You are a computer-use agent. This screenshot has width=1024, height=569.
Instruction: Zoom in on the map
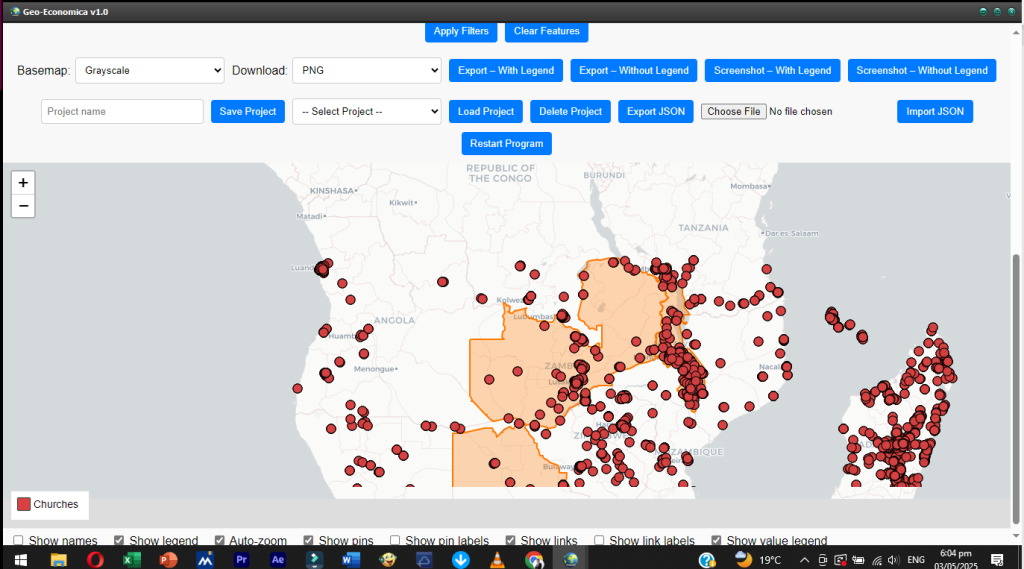(x=24, y=183)
